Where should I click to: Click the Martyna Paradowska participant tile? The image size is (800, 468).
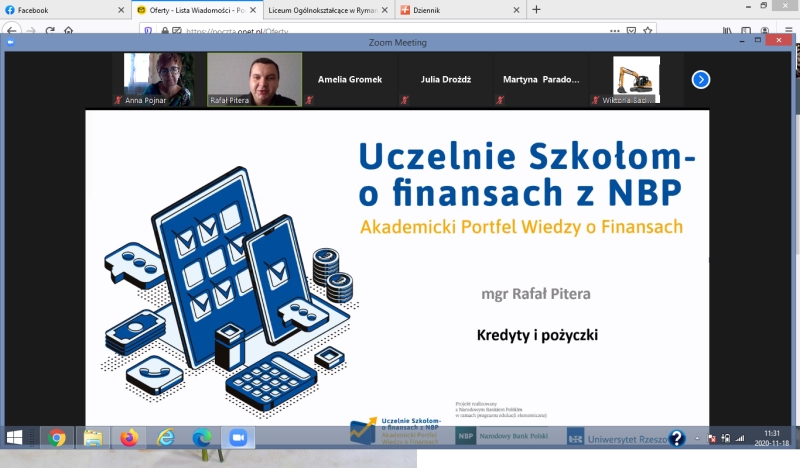[x=540, y=80]
